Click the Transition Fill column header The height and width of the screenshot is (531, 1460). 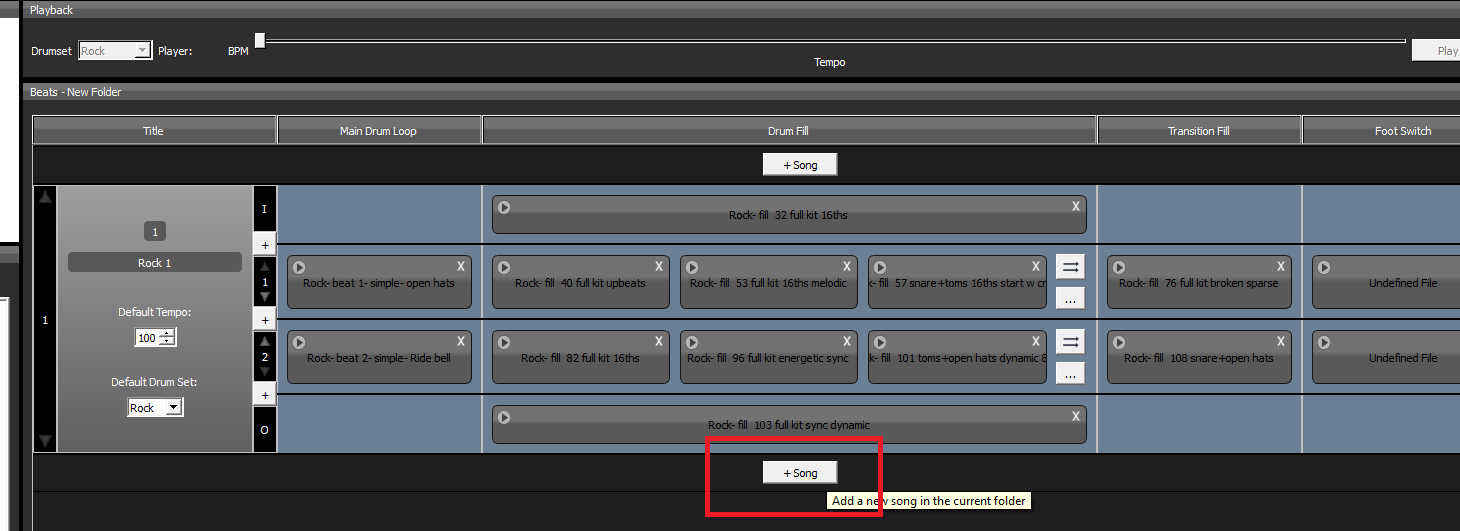pyautogui.click(x=1199, y=130)
